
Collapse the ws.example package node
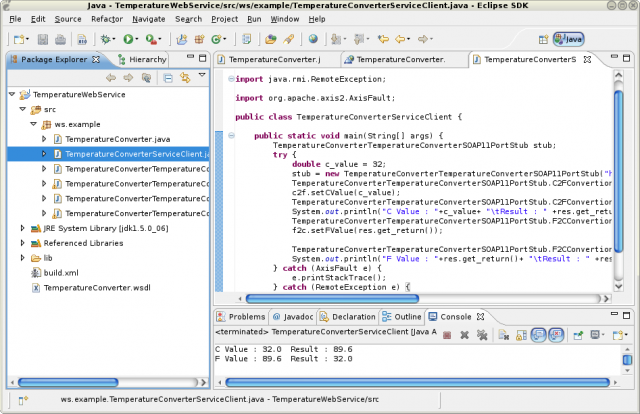[x=33, y=124]
